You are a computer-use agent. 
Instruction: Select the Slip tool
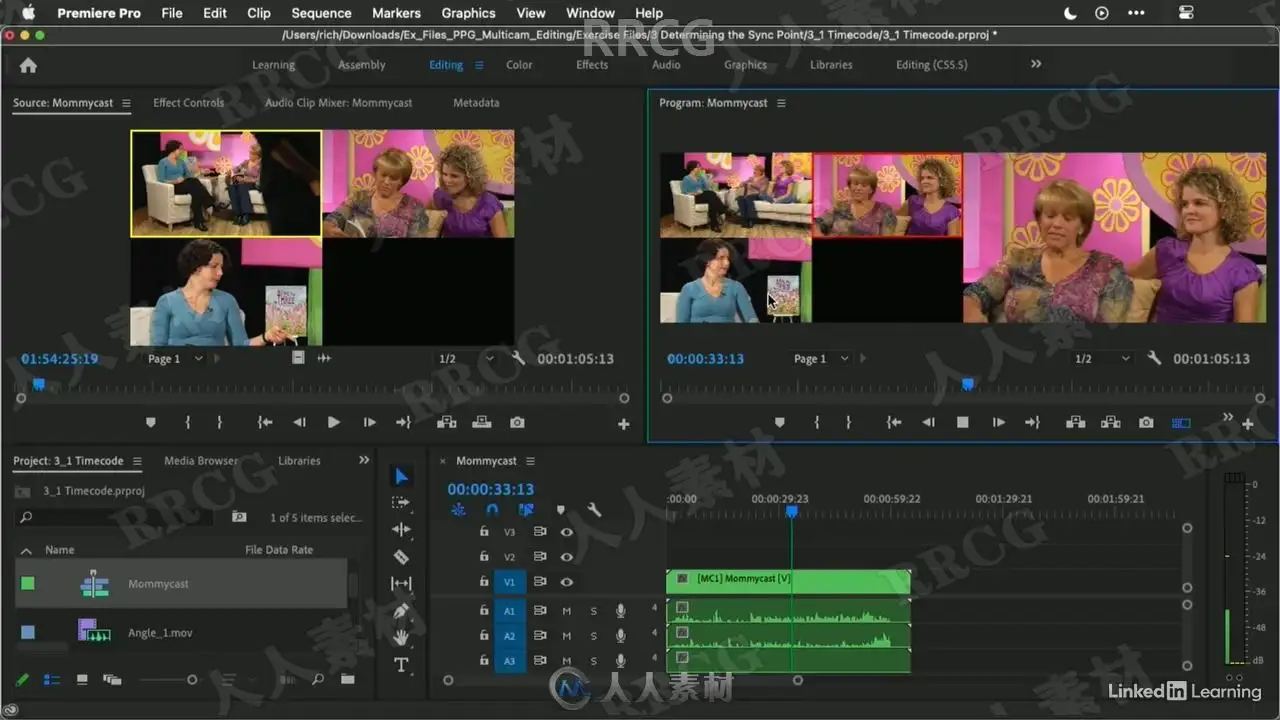401,584
